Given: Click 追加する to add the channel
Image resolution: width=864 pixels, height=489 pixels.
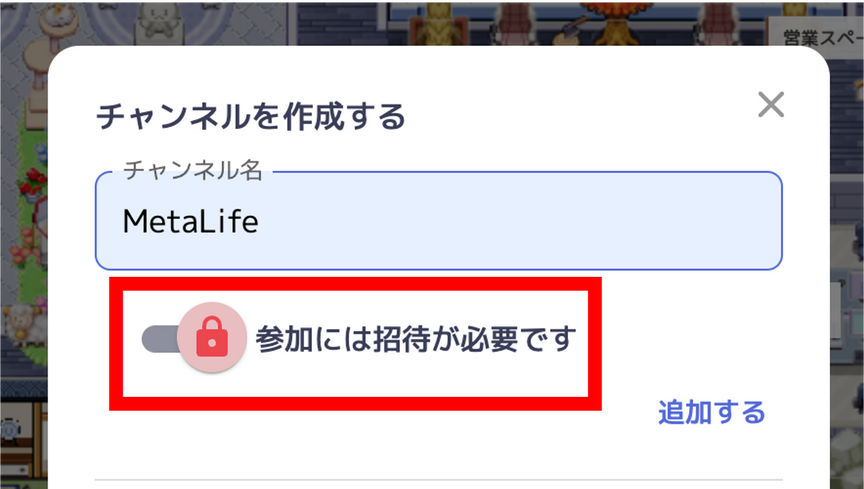Looking at the screenshot, I should (711, 412).
